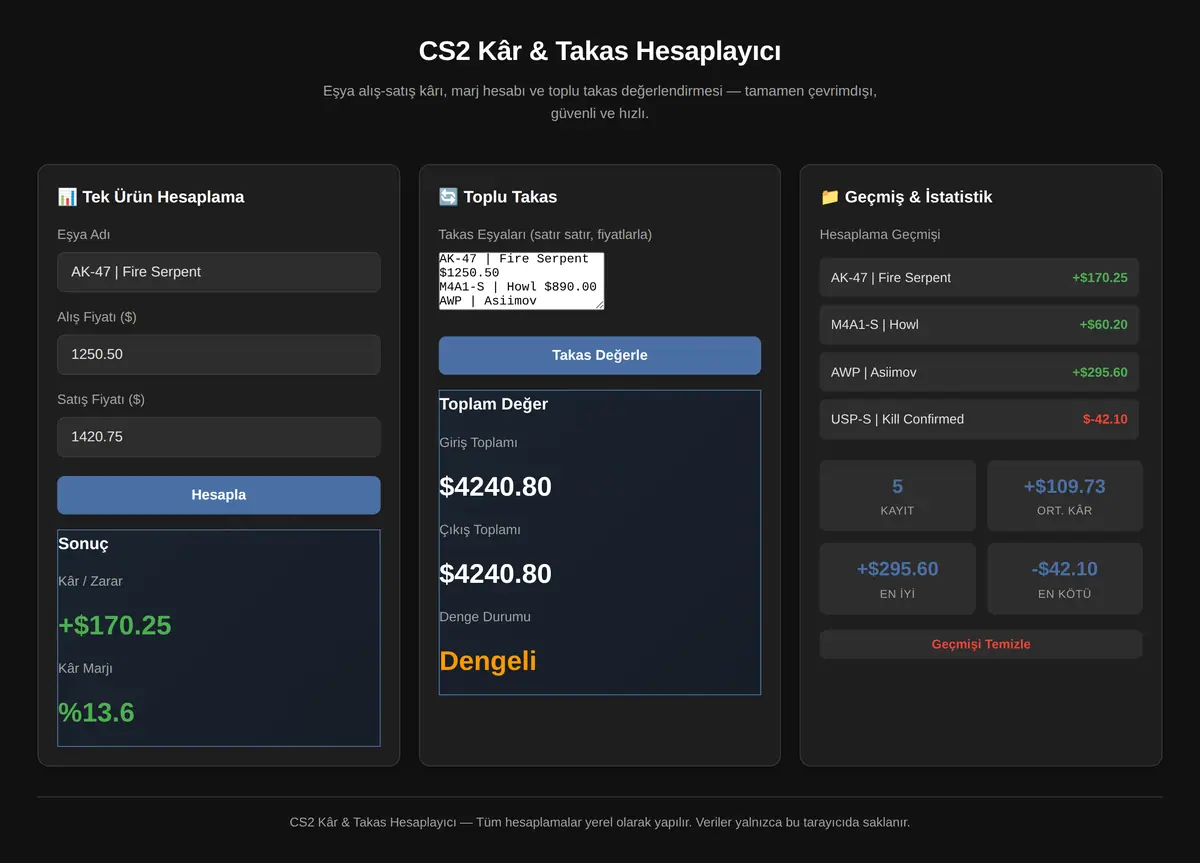Viewport: 1200px width, 863px height.
Task: Click the %13.6 profit margin value
Action: (96, 713)
